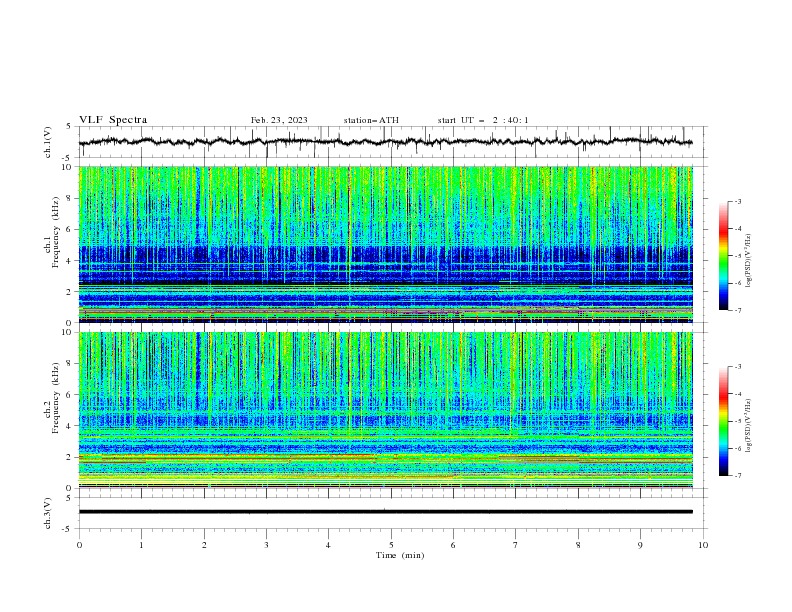This screenshot has height=612, width=792.
Task: Click the '-3' label on upper color bar
Action: 738,202
